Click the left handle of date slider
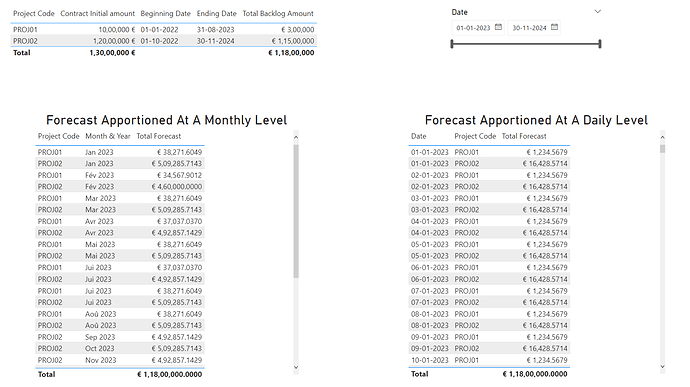690x387 pixels. (x=452, y=44)
